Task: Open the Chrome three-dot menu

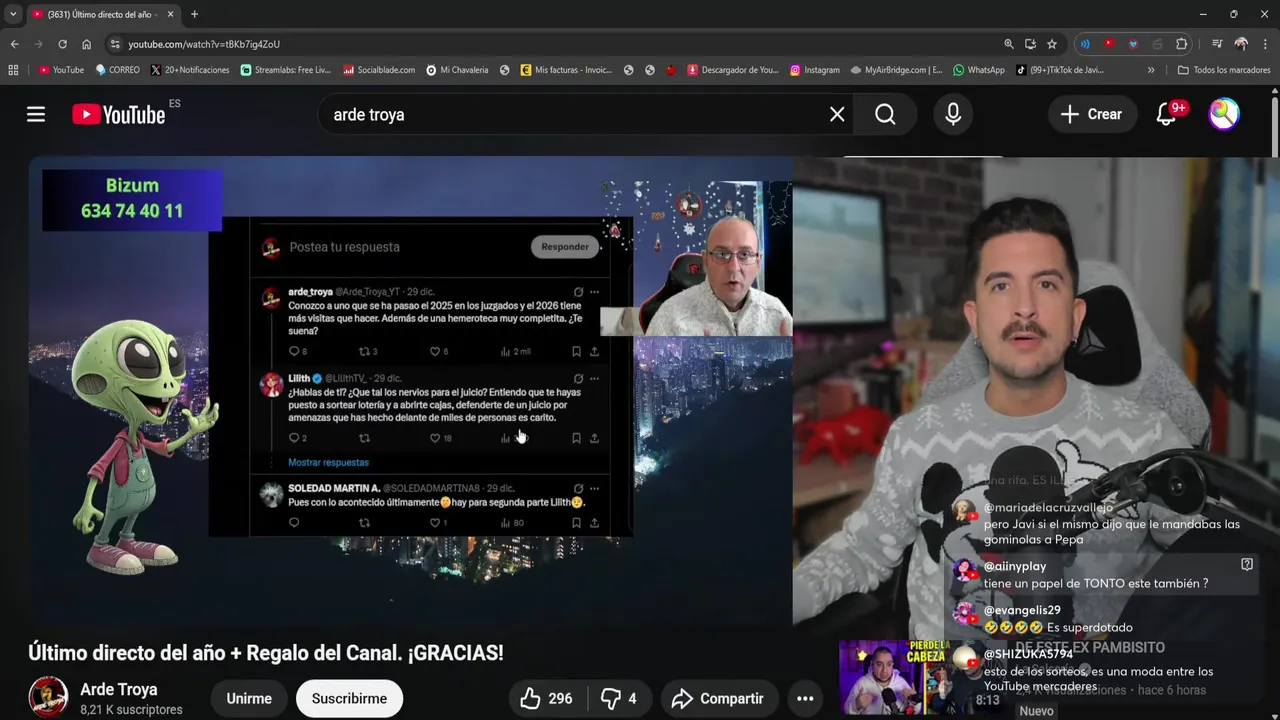Action: click(x=1265, y=44)
